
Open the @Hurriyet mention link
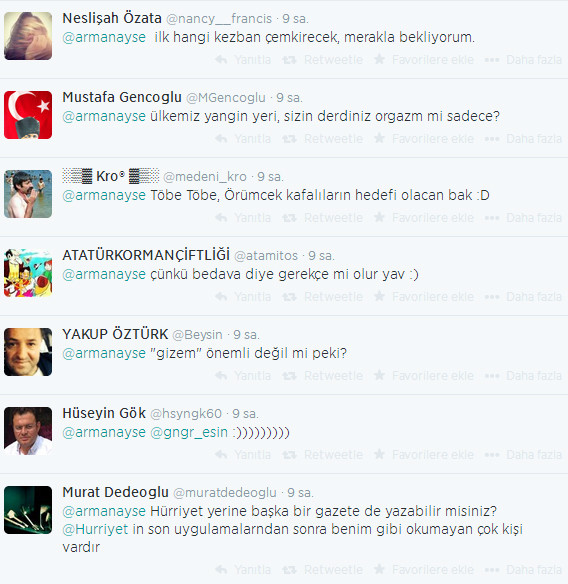pos(95,529)
